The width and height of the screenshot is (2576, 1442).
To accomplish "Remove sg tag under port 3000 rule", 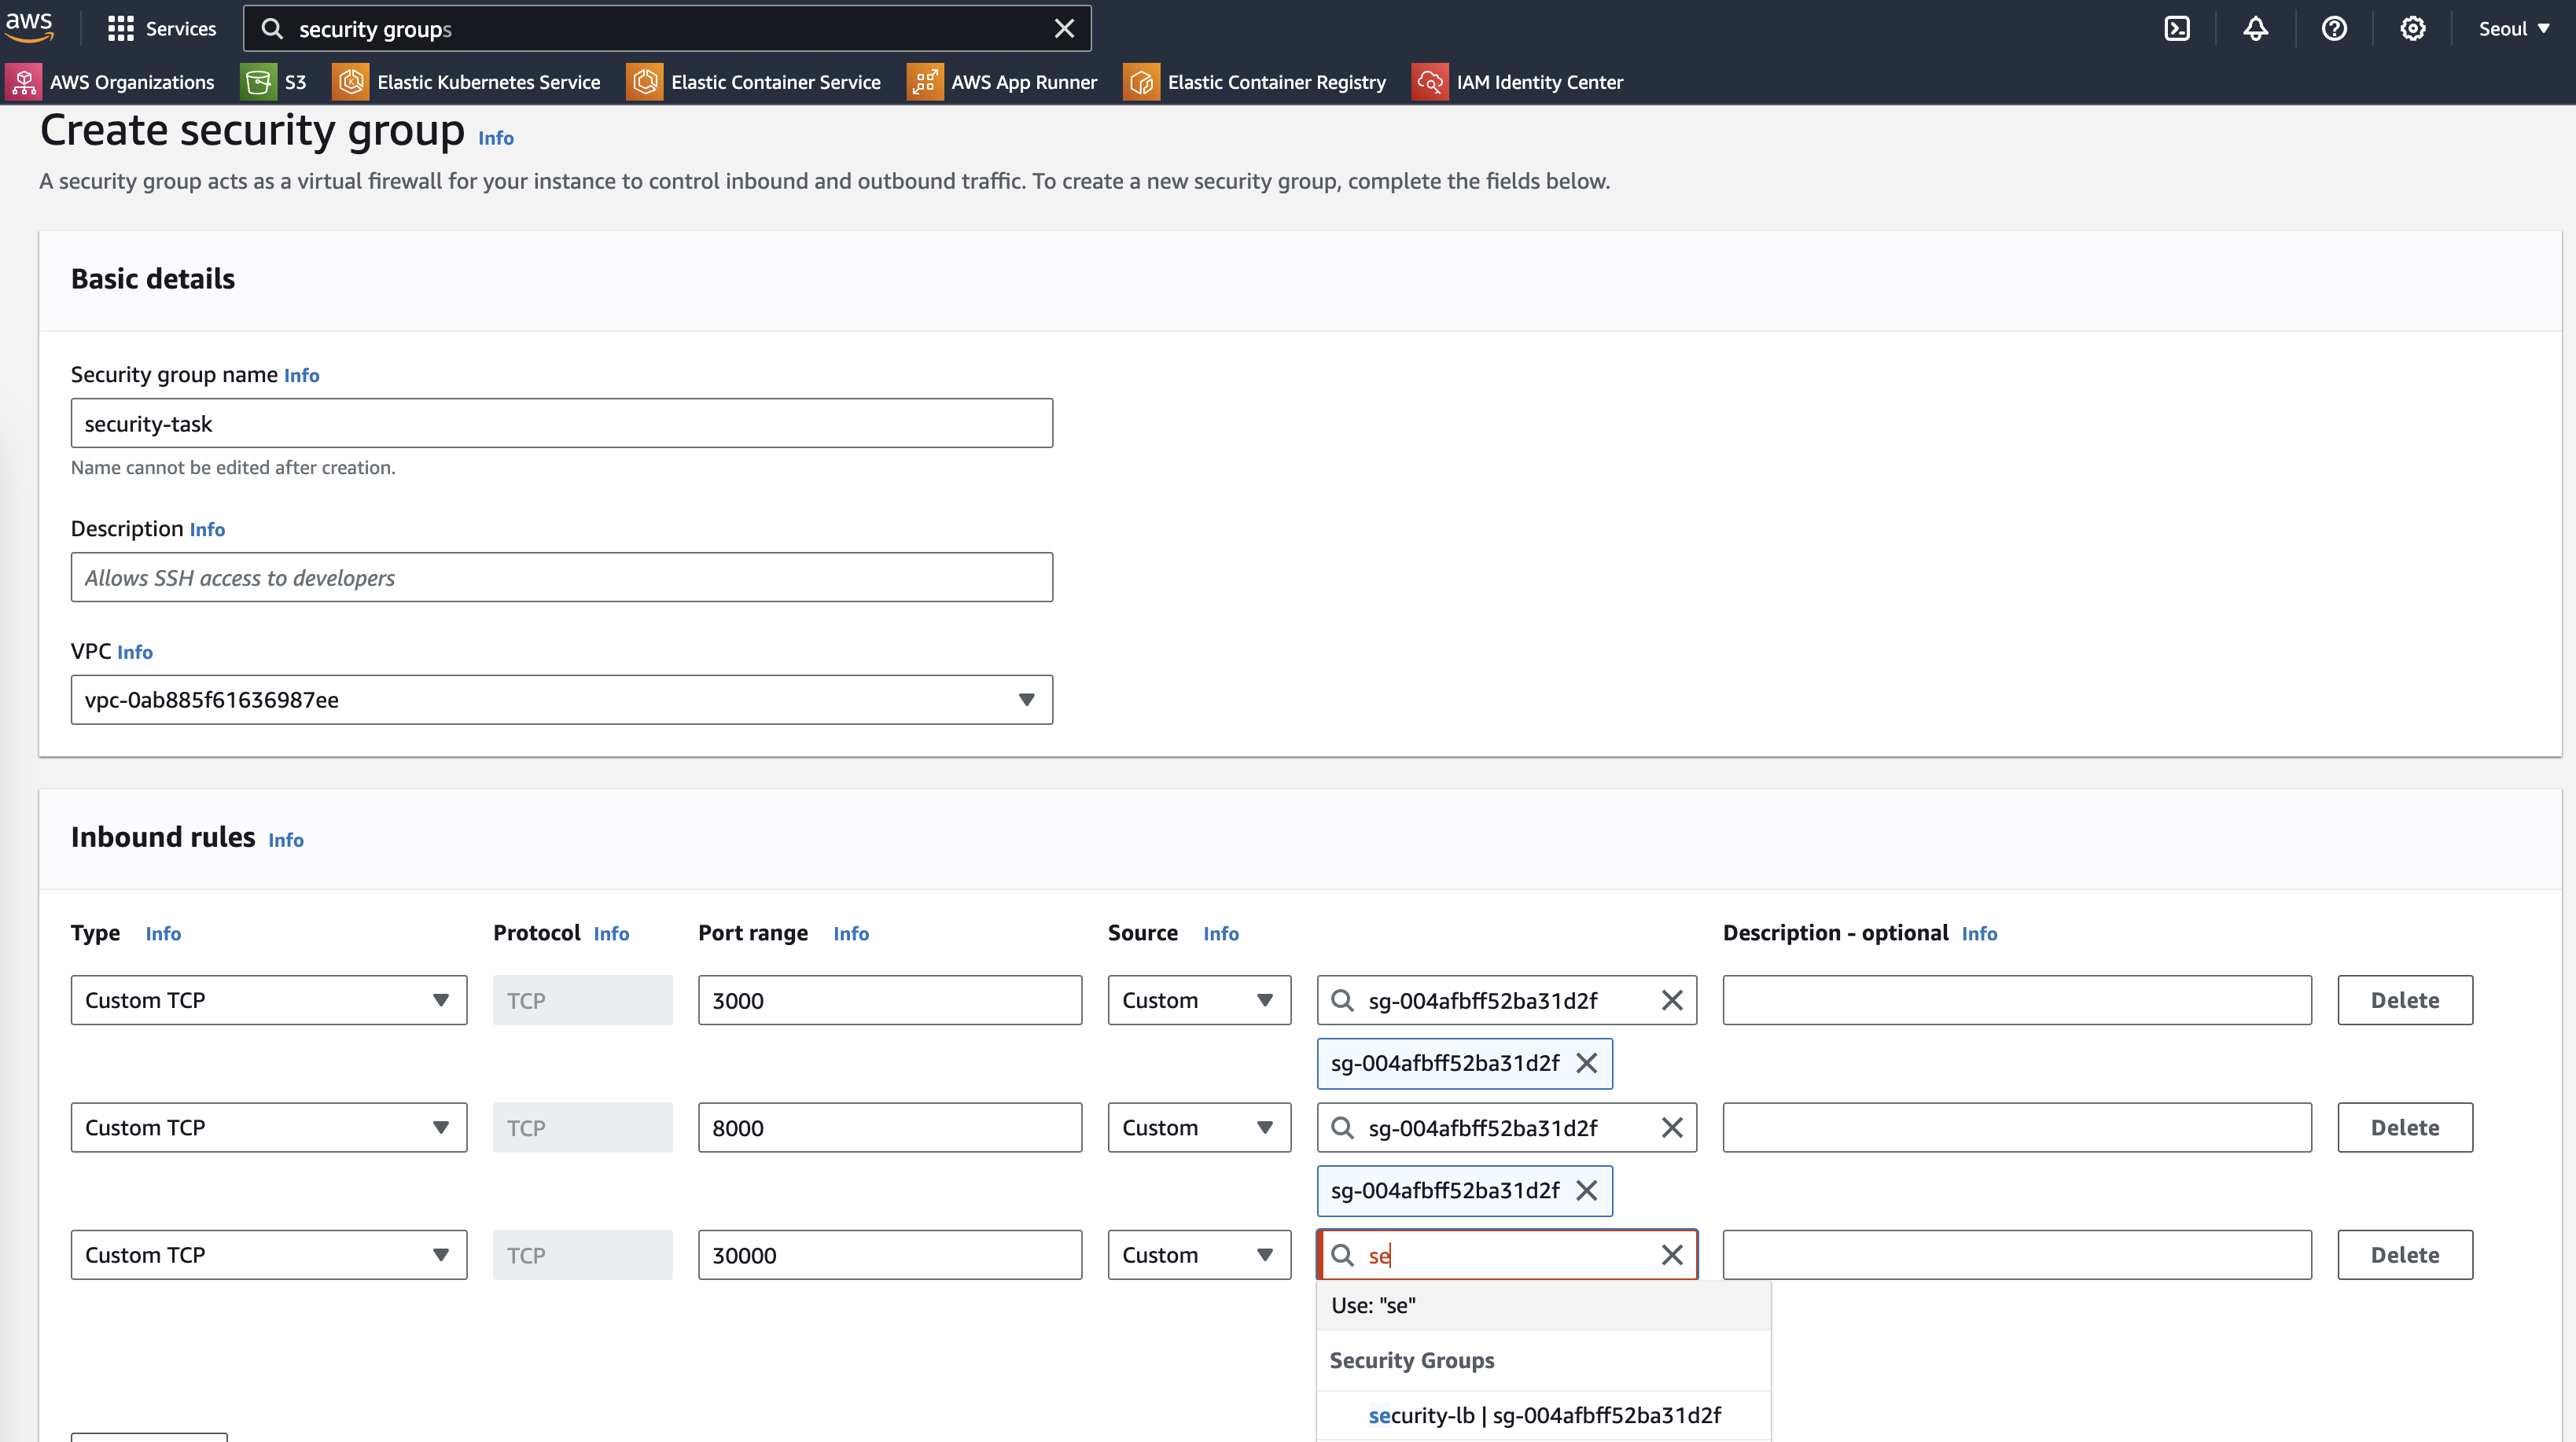I will coord(1586,1063).
